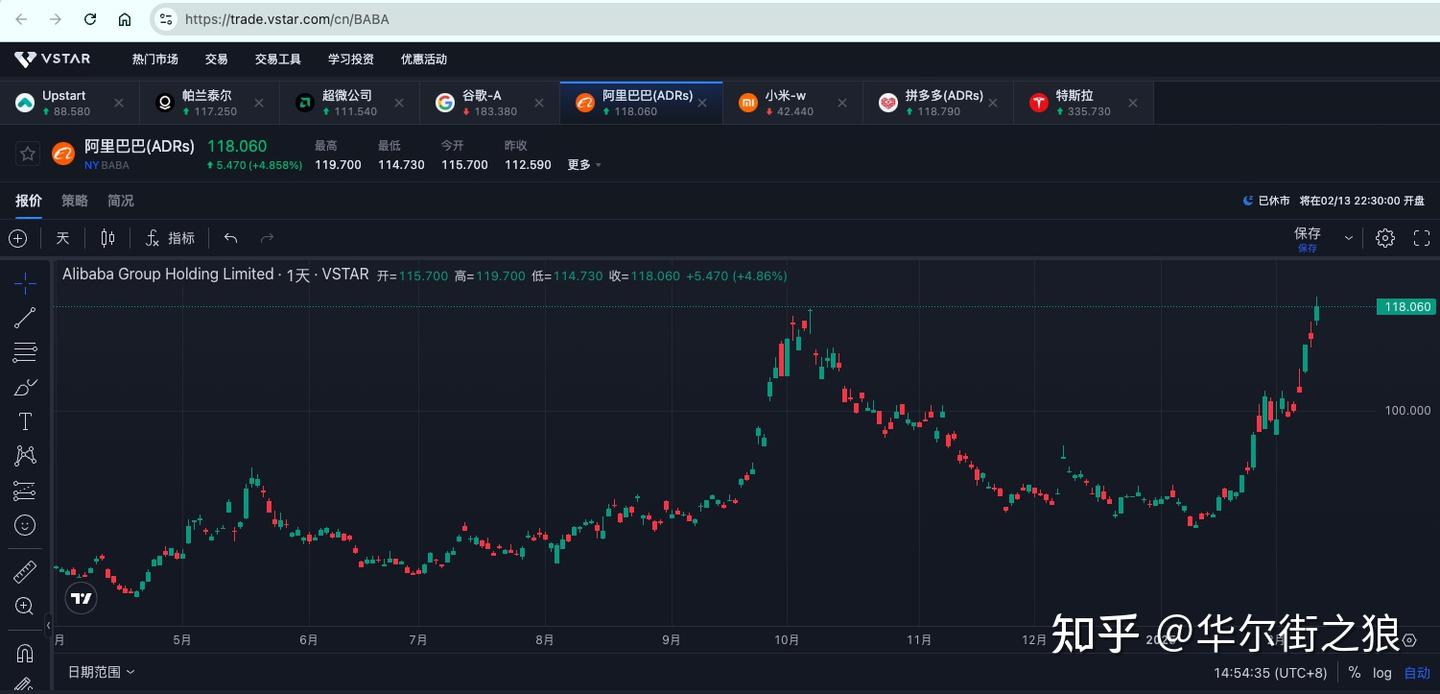
Task: Click the TradingView logo on chart
Action: pyautogui.click(x=81, y=599)
